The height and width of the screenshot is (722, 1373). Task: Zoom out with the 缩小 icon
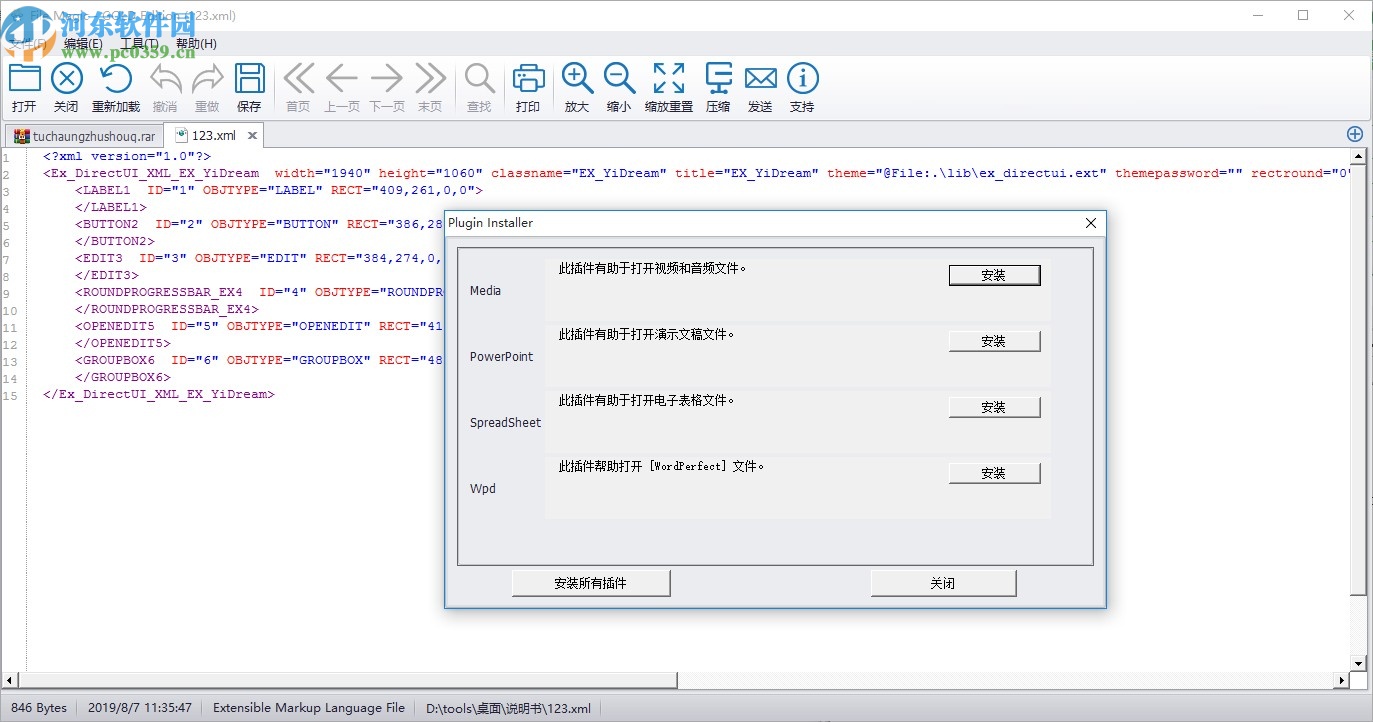[x=618, y=85]
